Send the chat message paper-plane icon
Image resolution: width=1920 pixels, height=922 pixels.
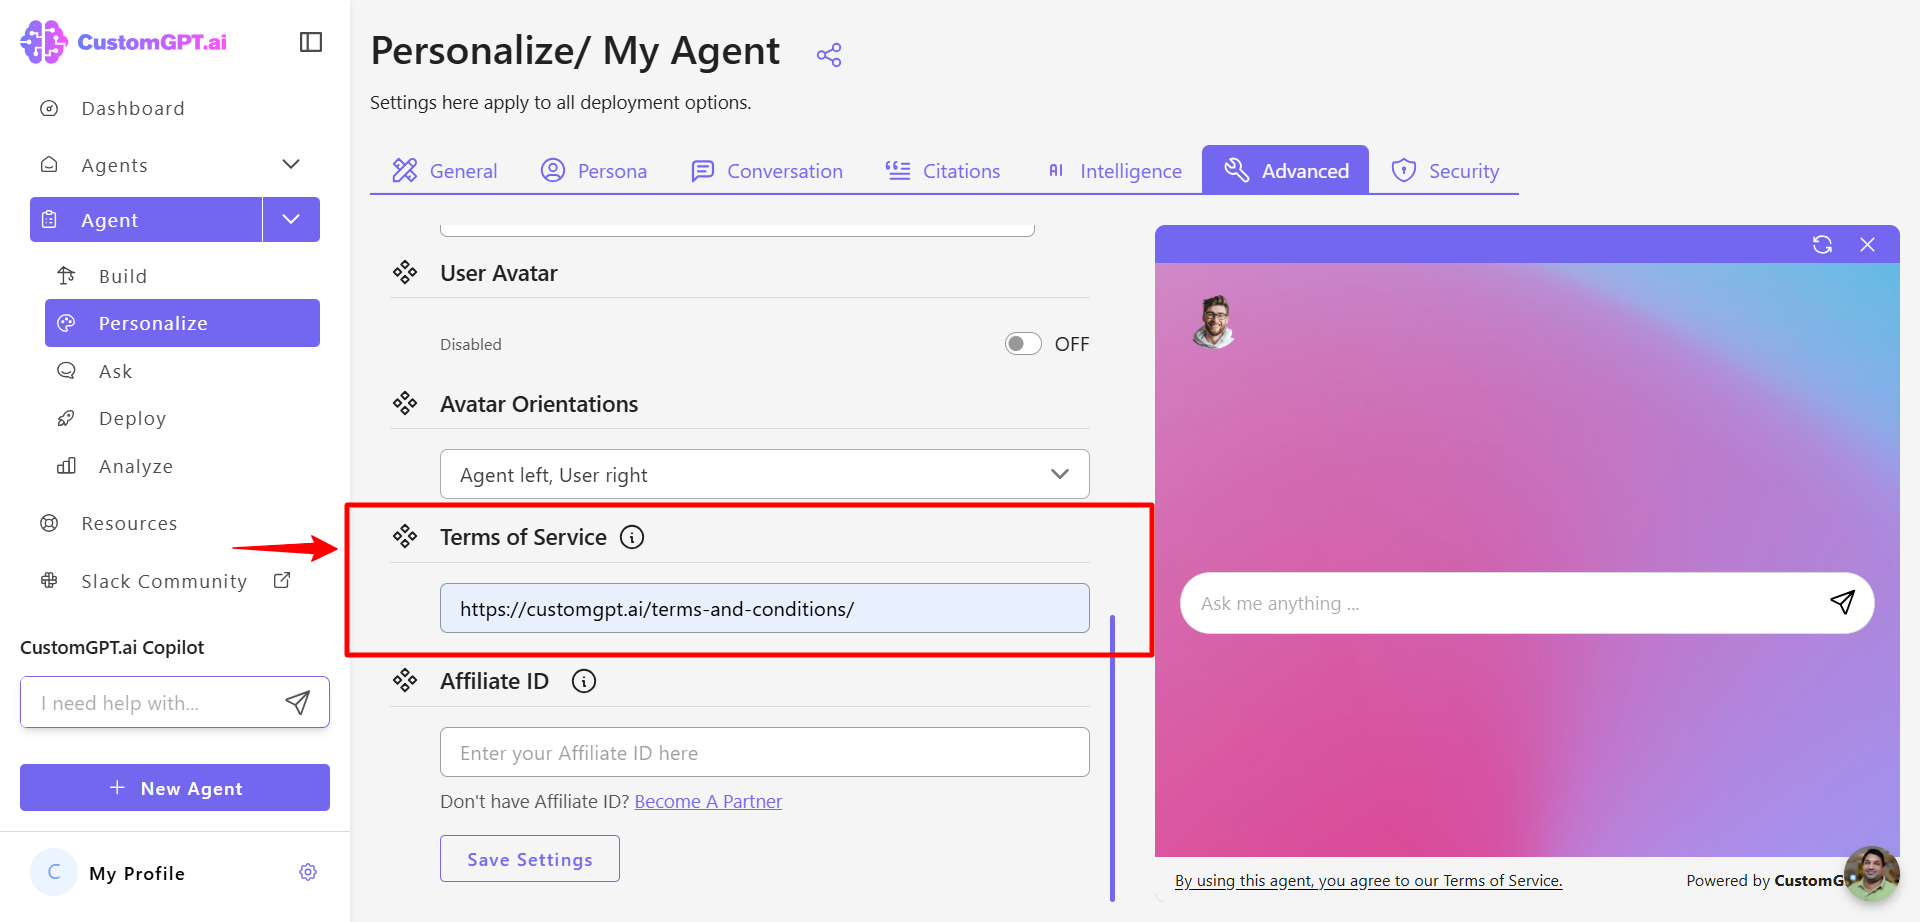tap(1842, 602)
